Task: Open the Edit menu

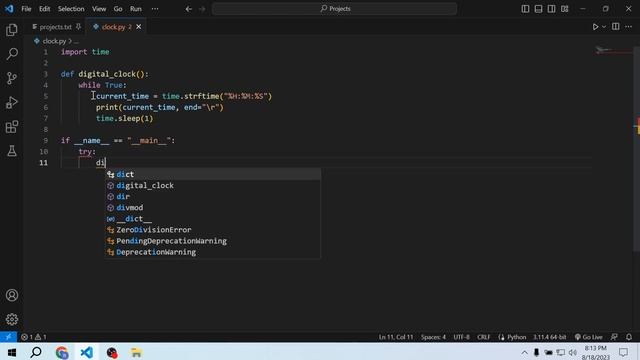Action: (44, 9)
